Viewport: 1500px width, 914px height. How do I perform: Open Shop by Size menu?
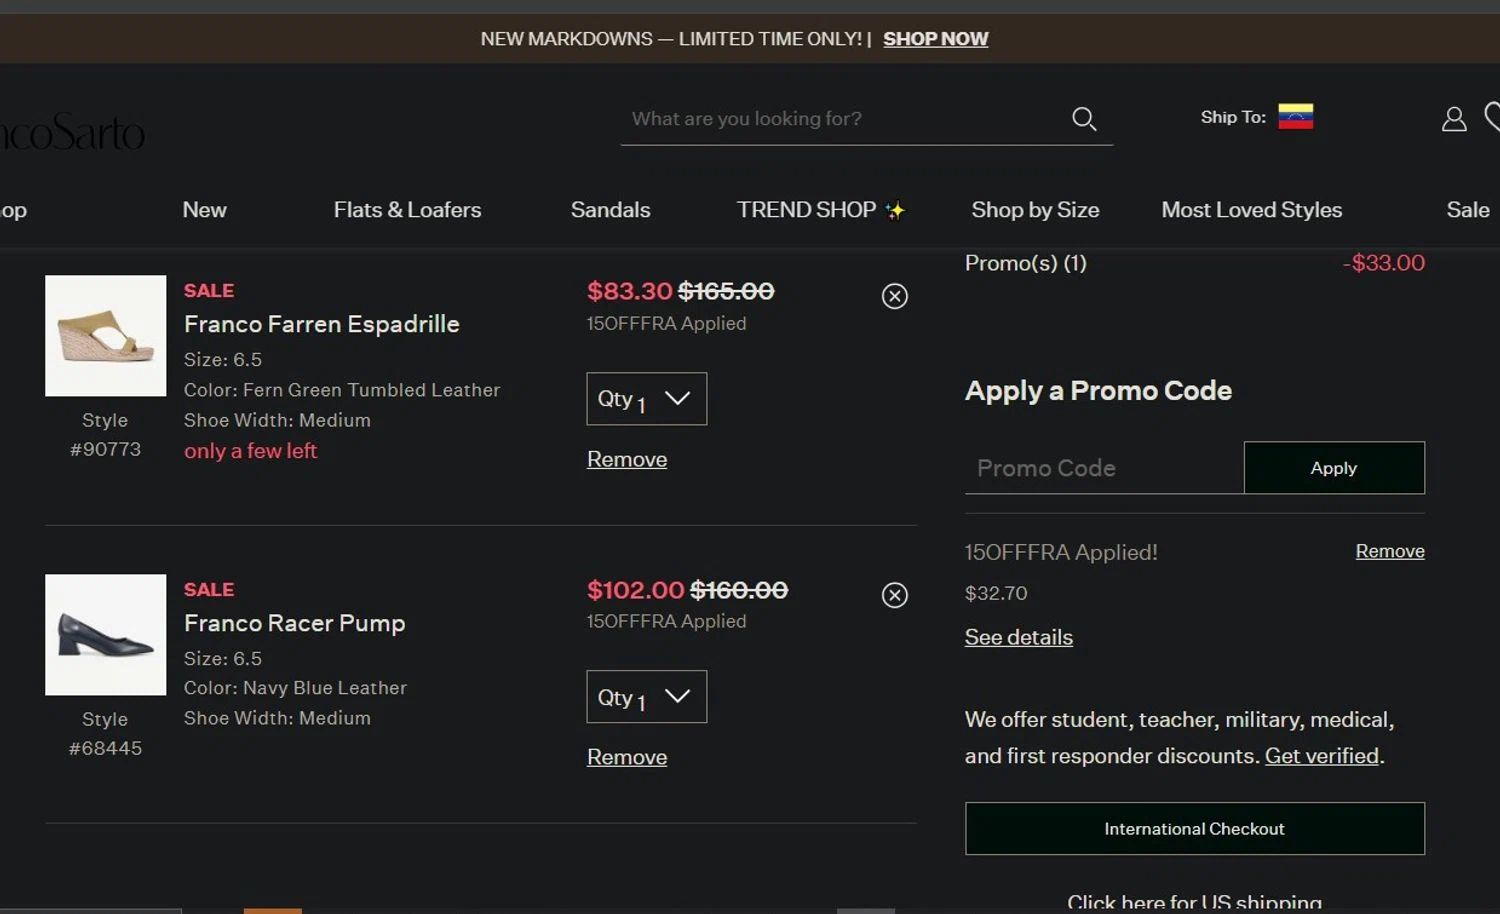1035,210
